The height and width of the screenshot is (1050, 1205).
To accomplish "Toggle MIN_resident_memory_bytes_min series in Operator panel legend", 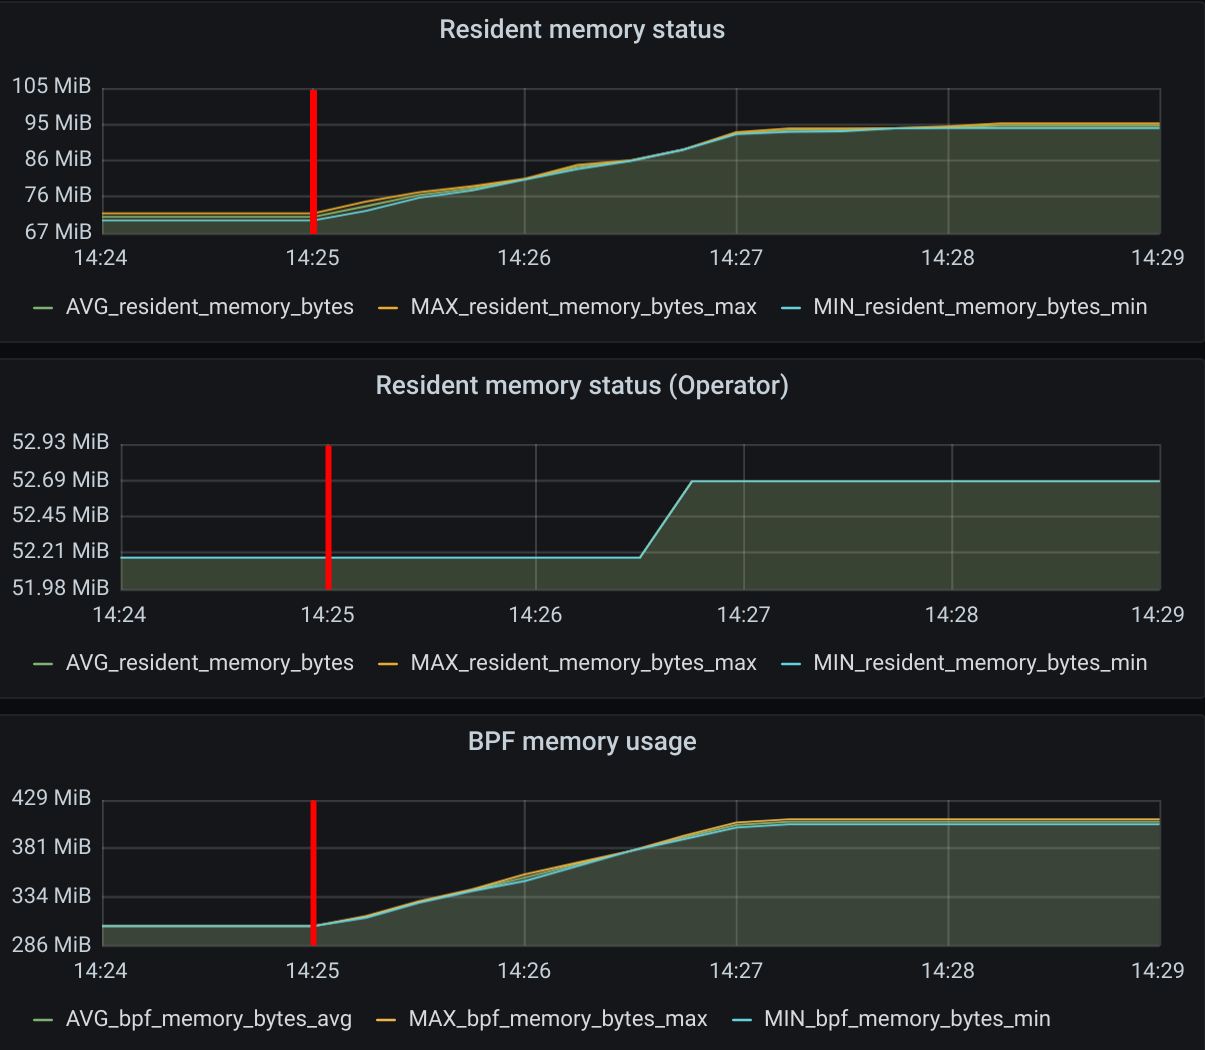I will point(980,663).
